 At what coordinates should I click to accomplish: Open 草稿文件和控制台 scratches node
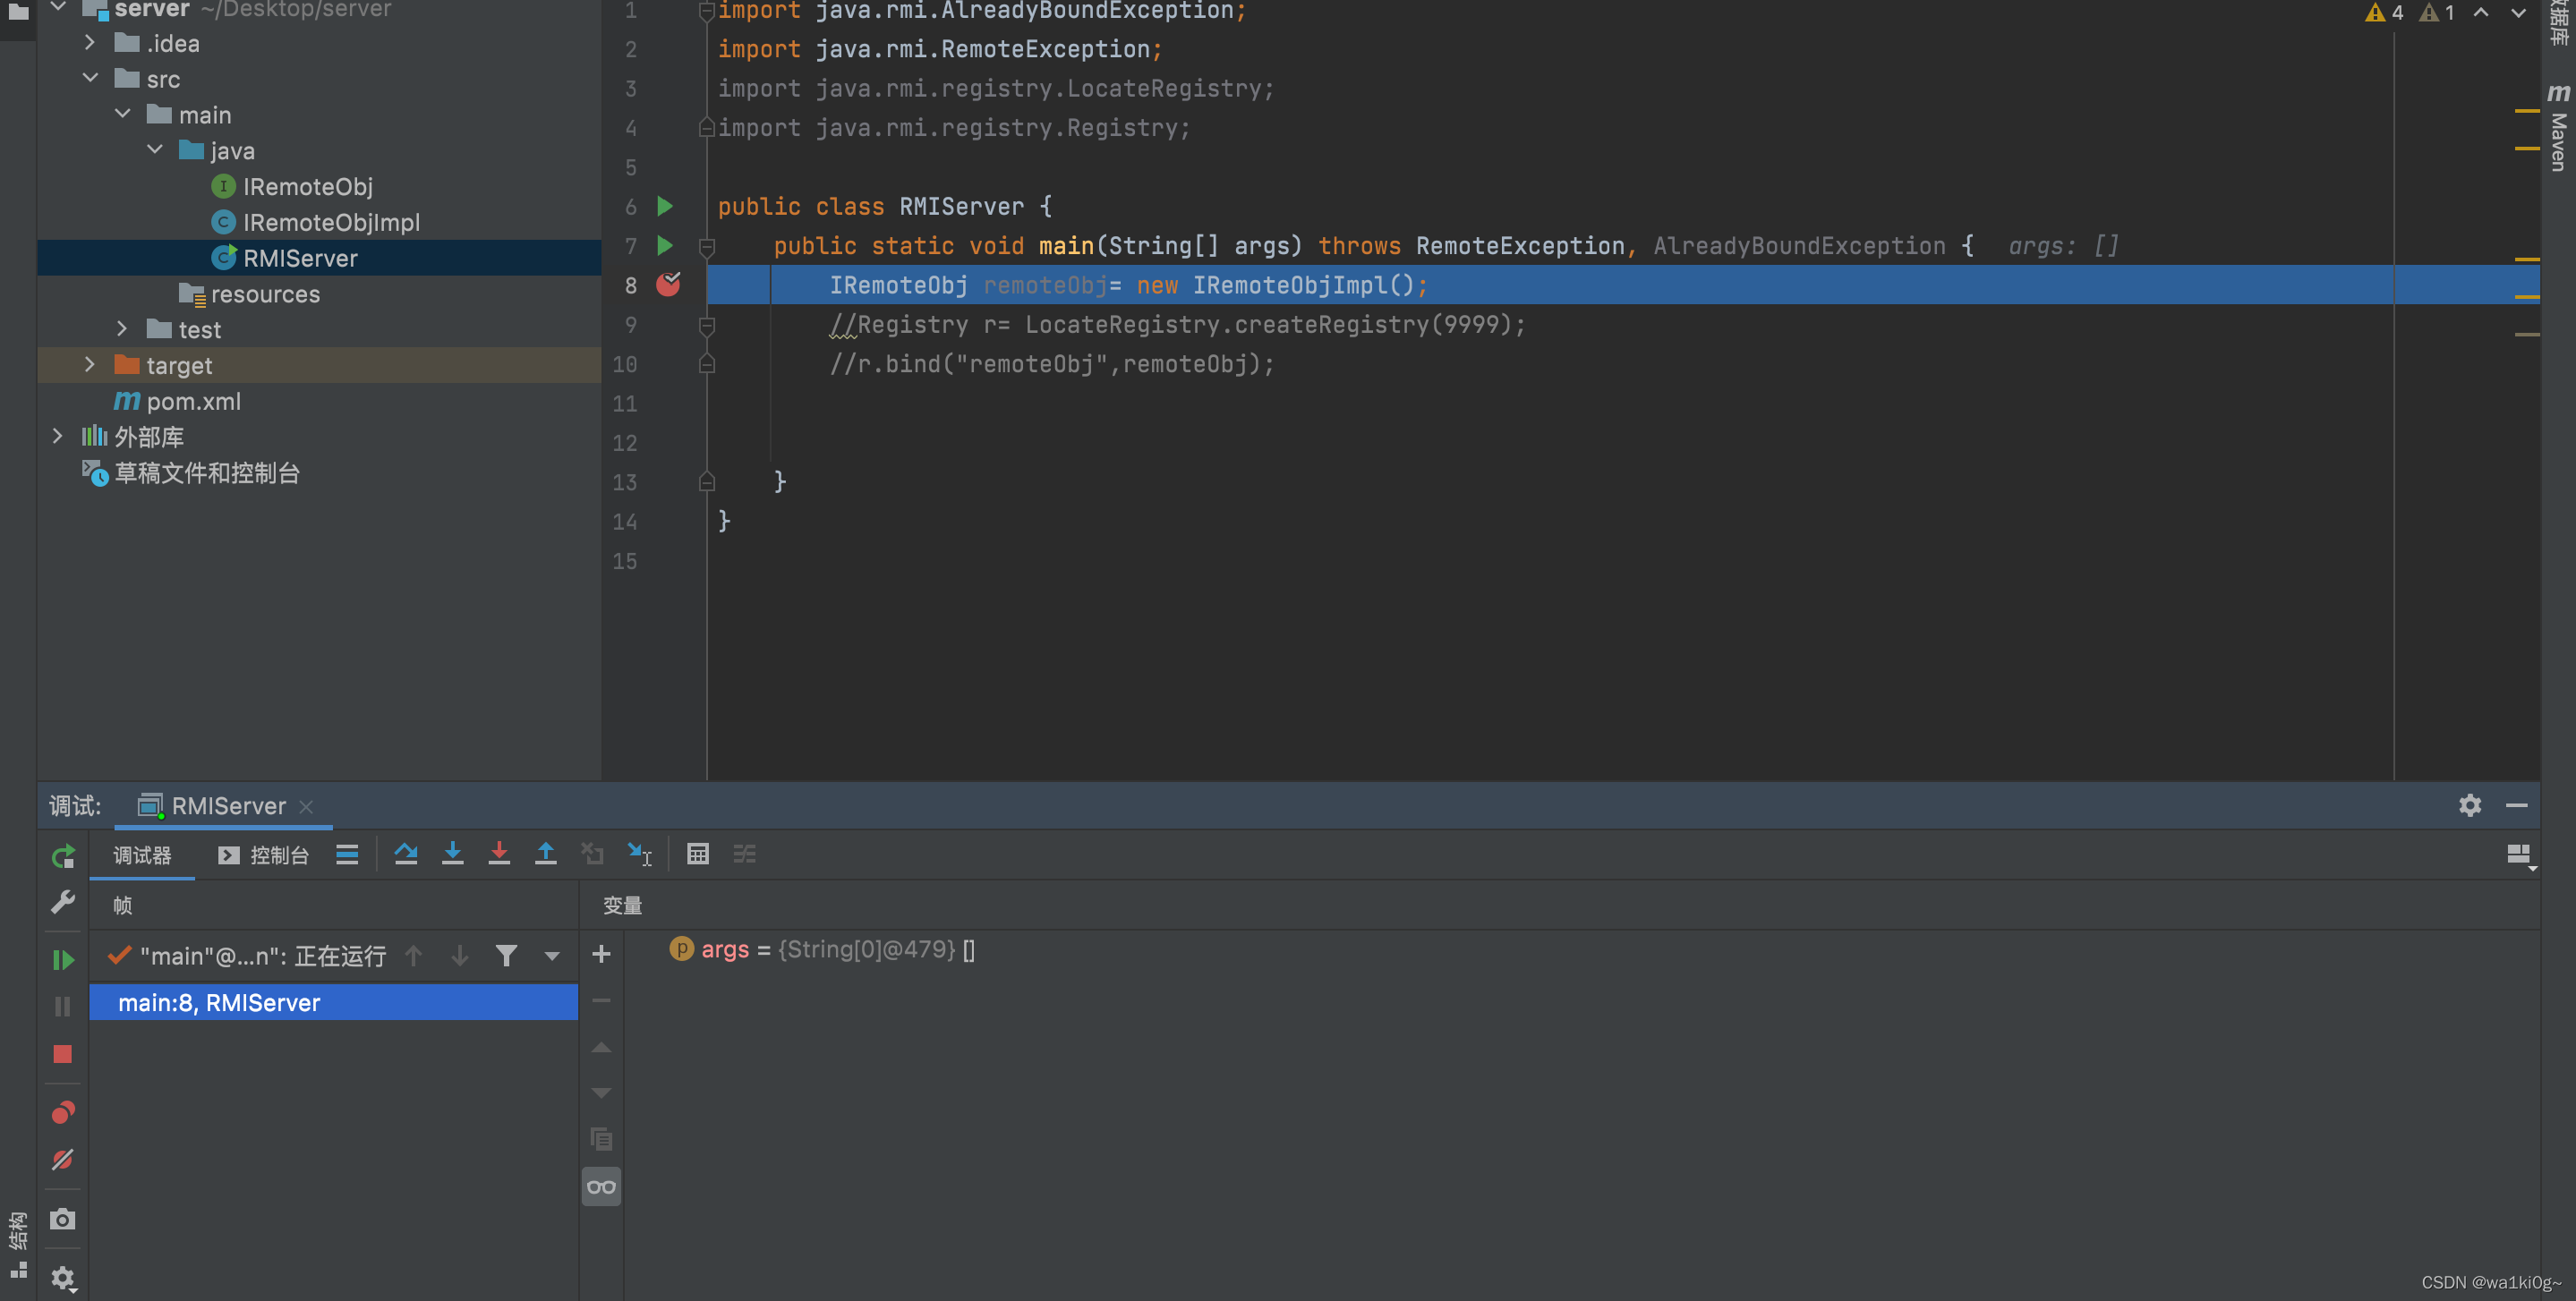(191, 473)
